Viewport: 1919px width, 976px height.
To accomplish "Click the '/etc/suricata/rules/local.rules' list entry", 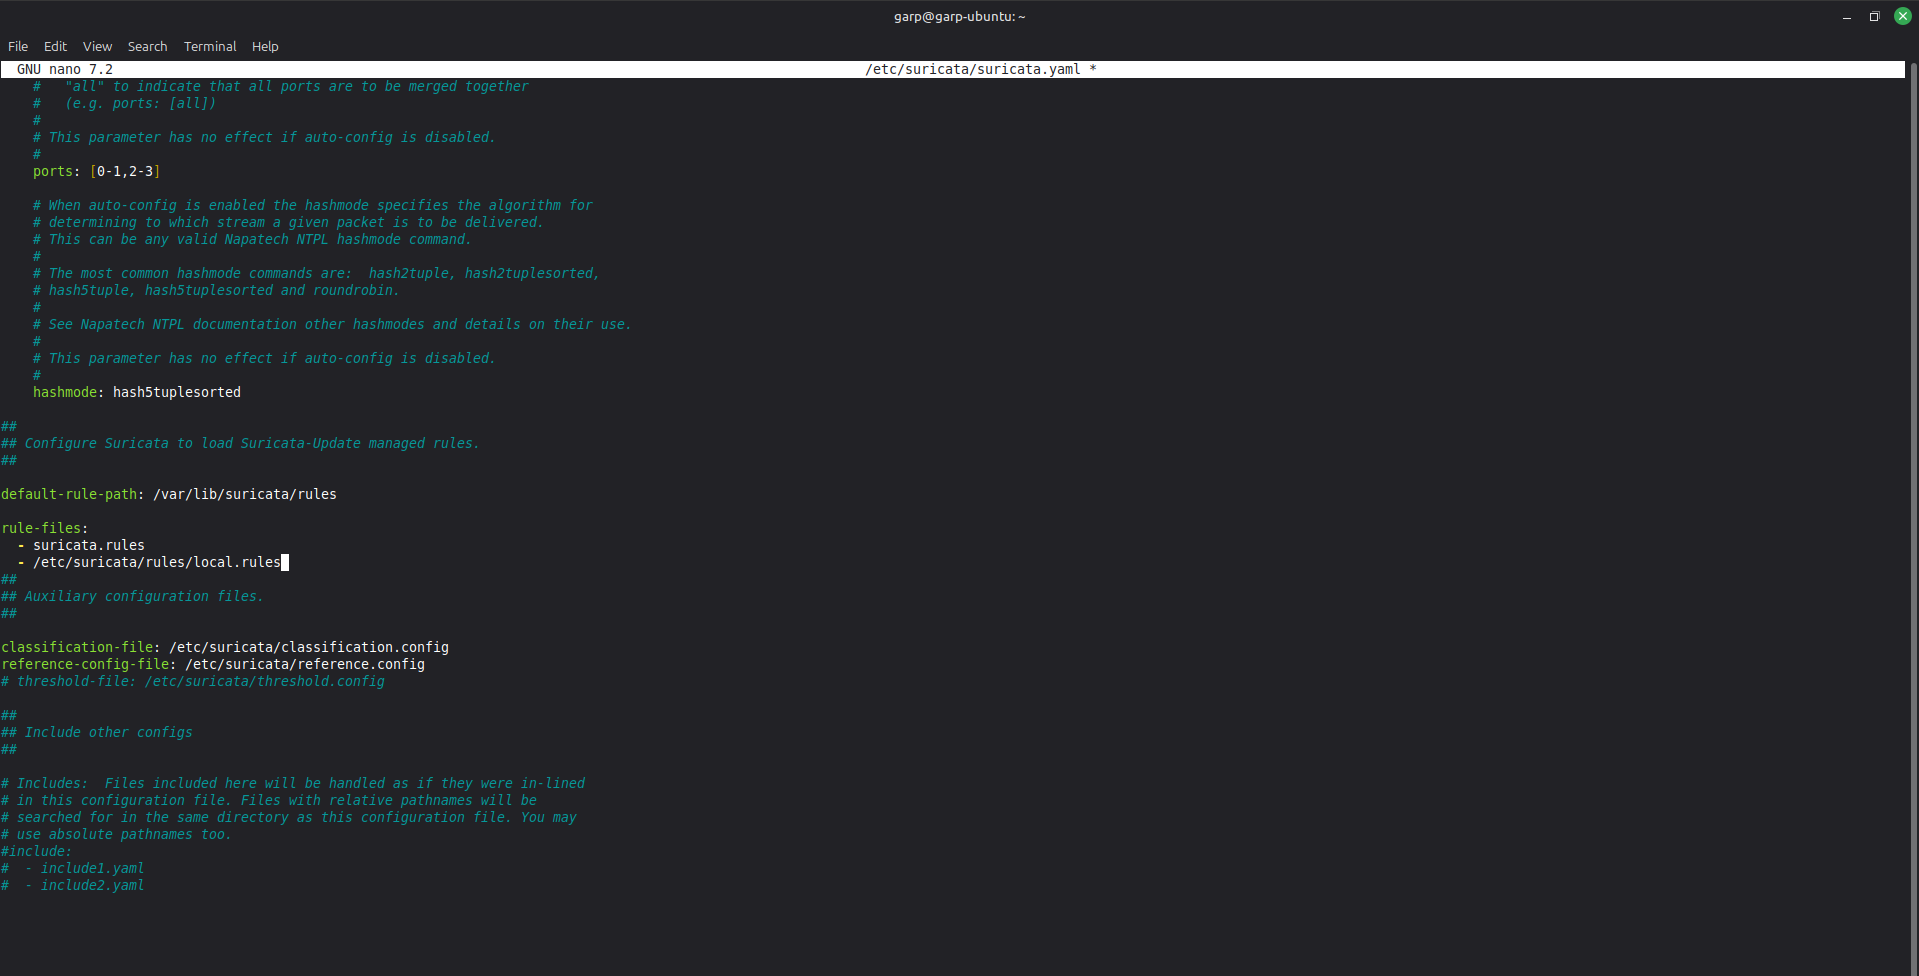I will 157,563.
